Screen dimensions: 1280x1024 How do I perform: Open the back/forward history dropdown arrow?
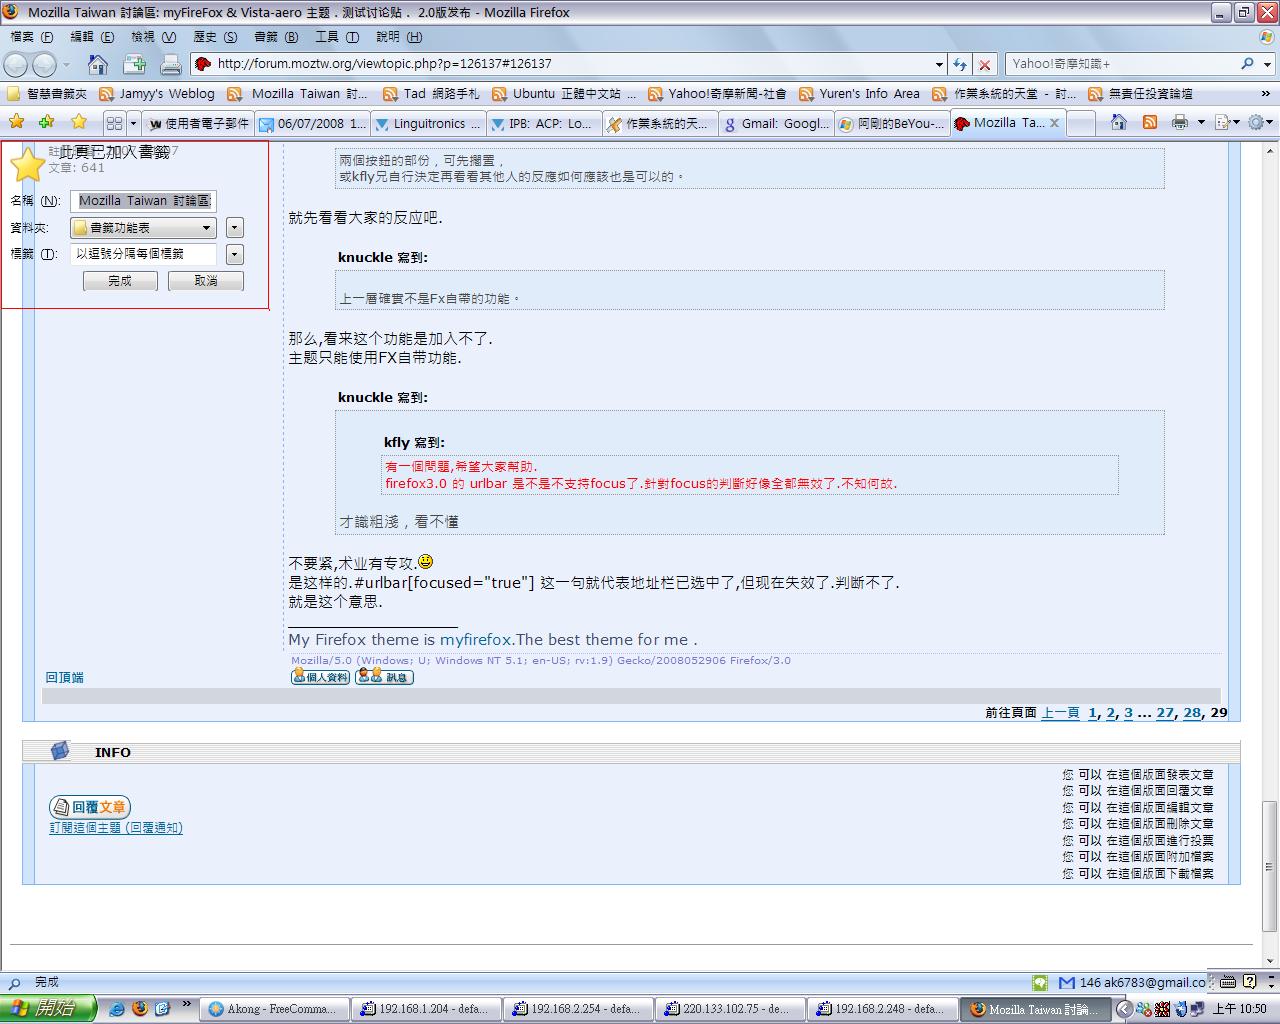(x=66, y=65)
